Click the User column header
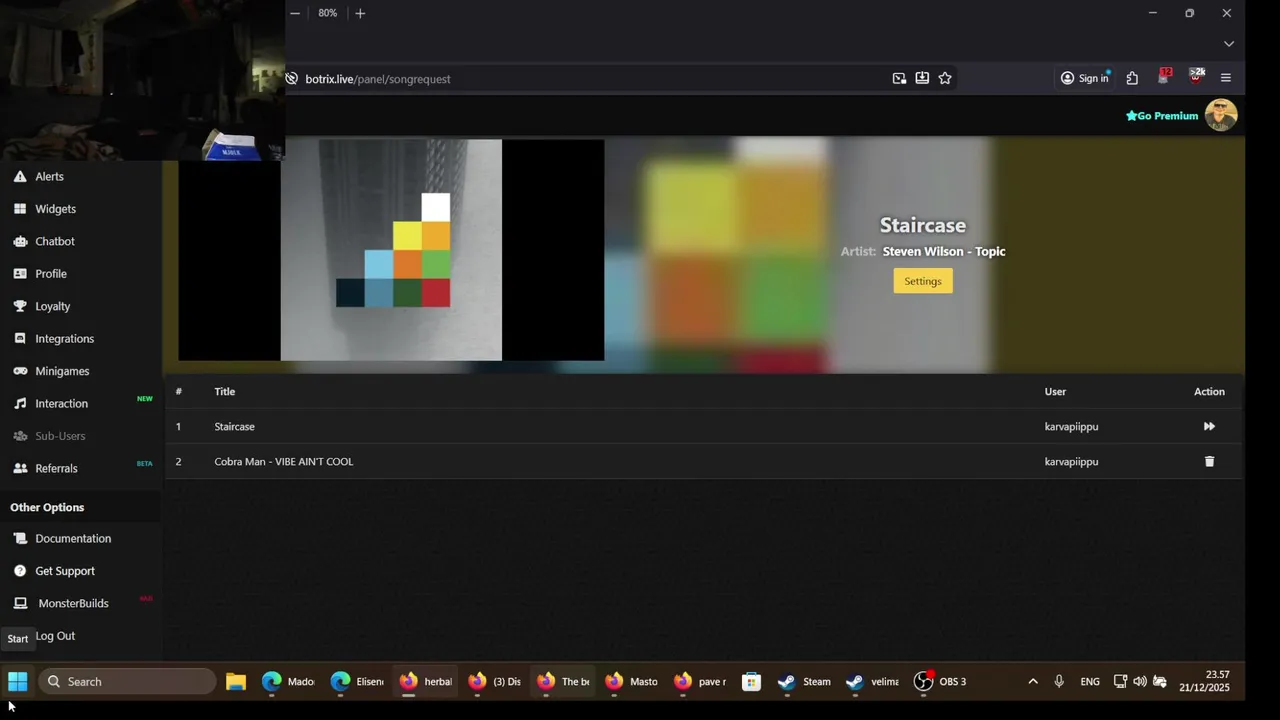 [x=1055, y=392]
